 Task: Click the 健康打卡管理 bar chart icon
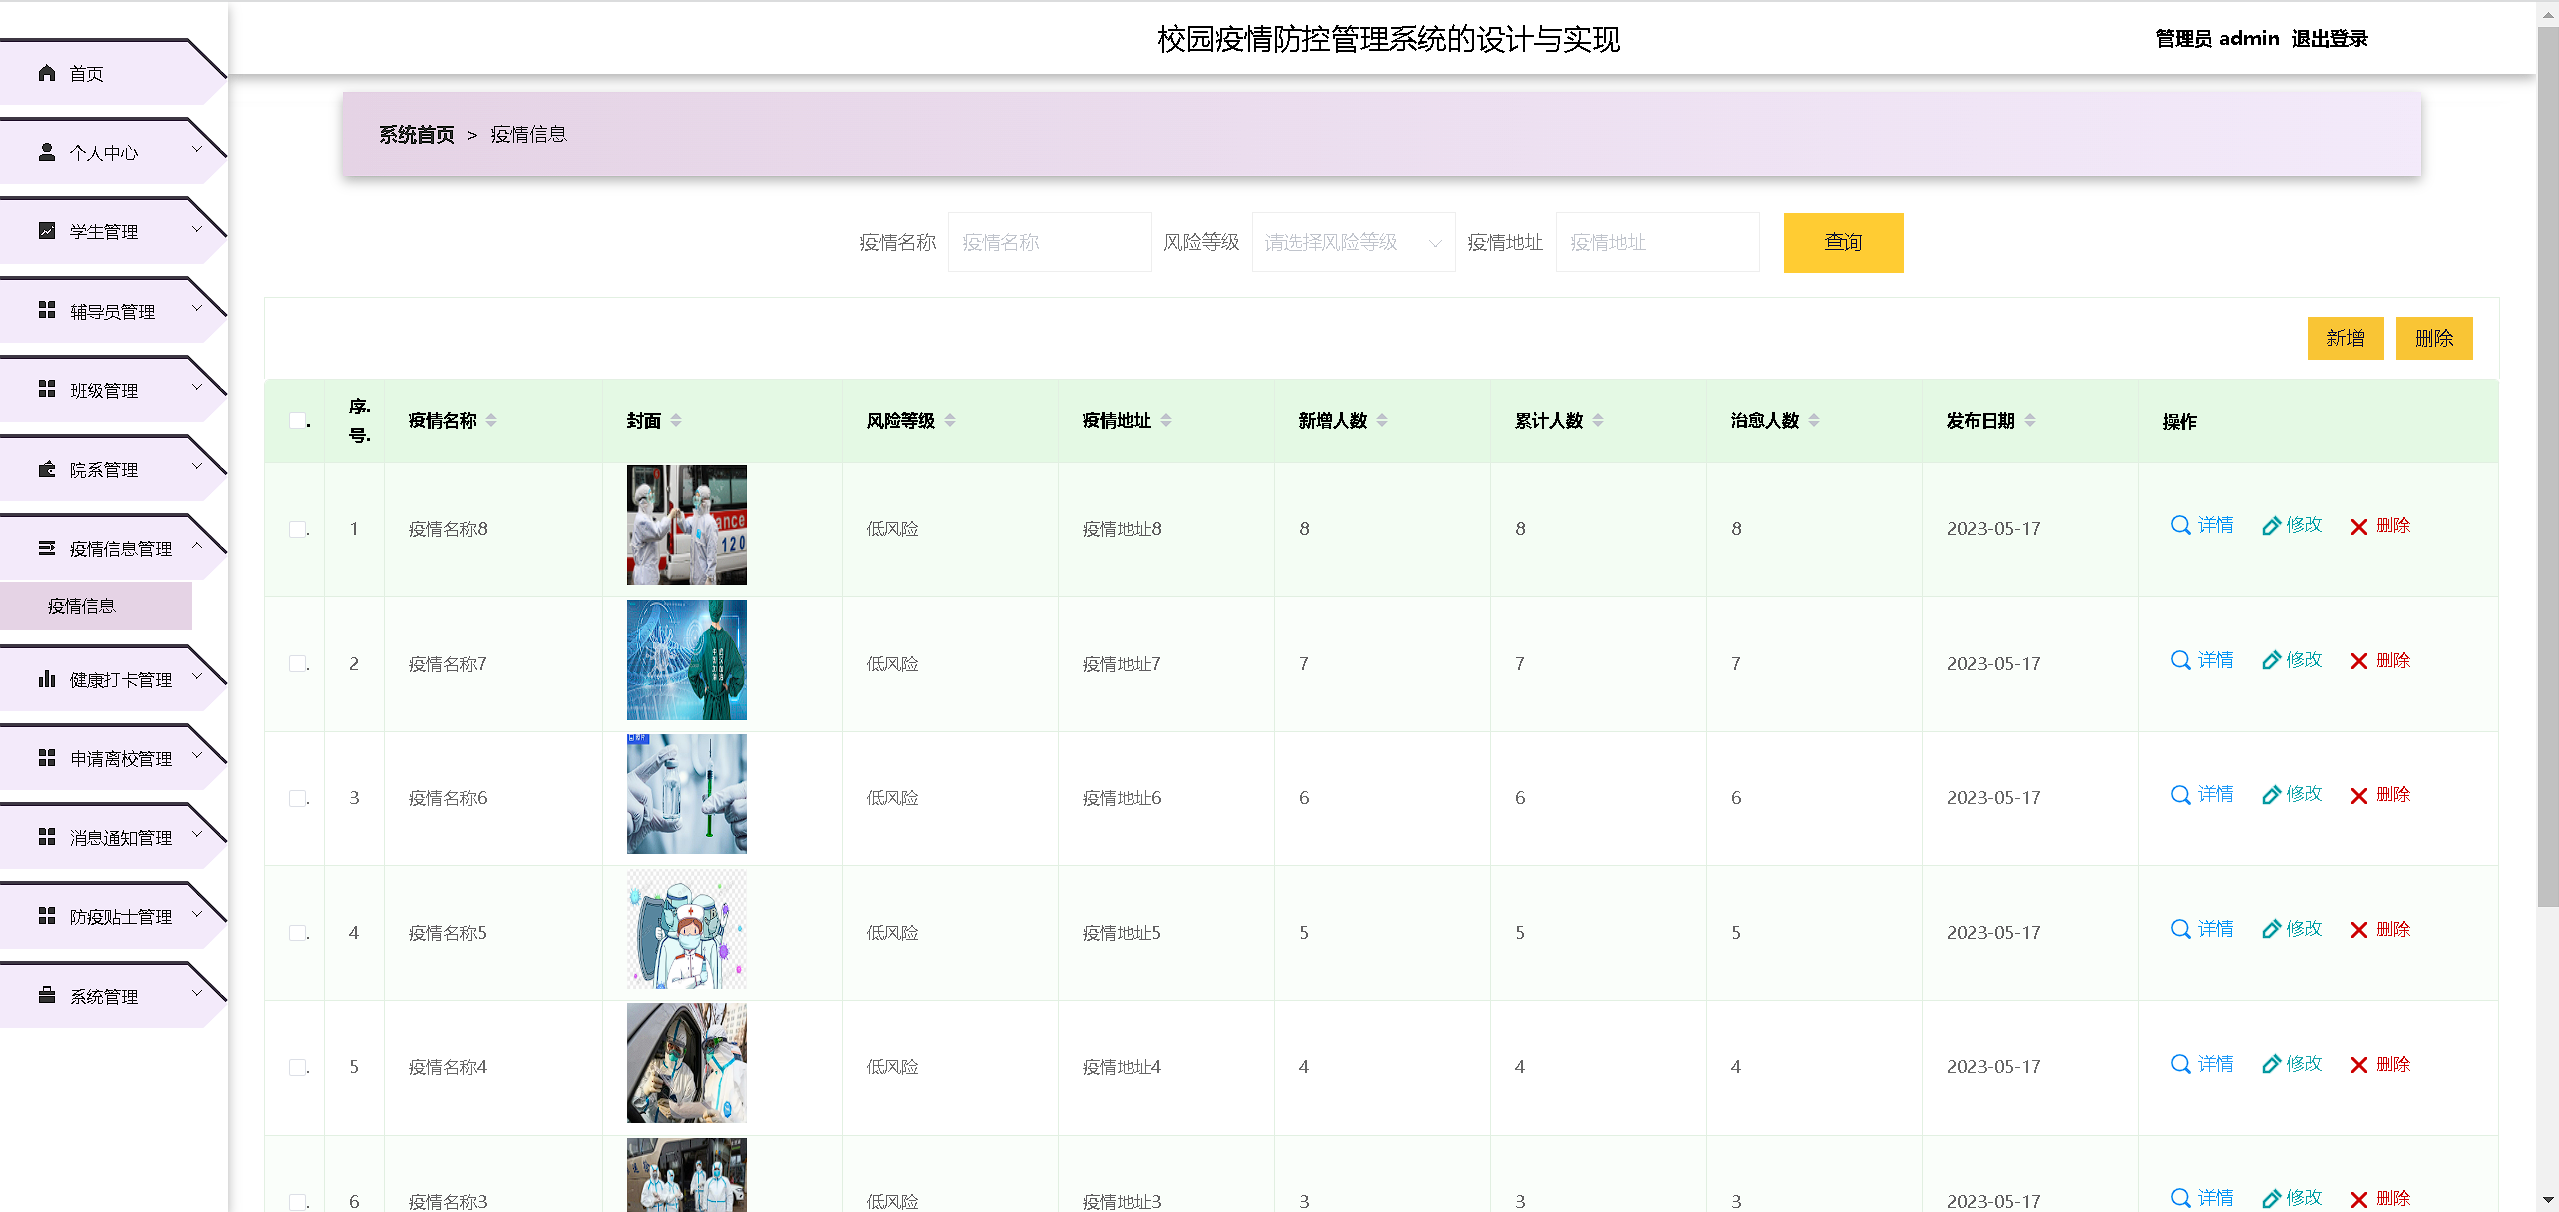point(47,680)
